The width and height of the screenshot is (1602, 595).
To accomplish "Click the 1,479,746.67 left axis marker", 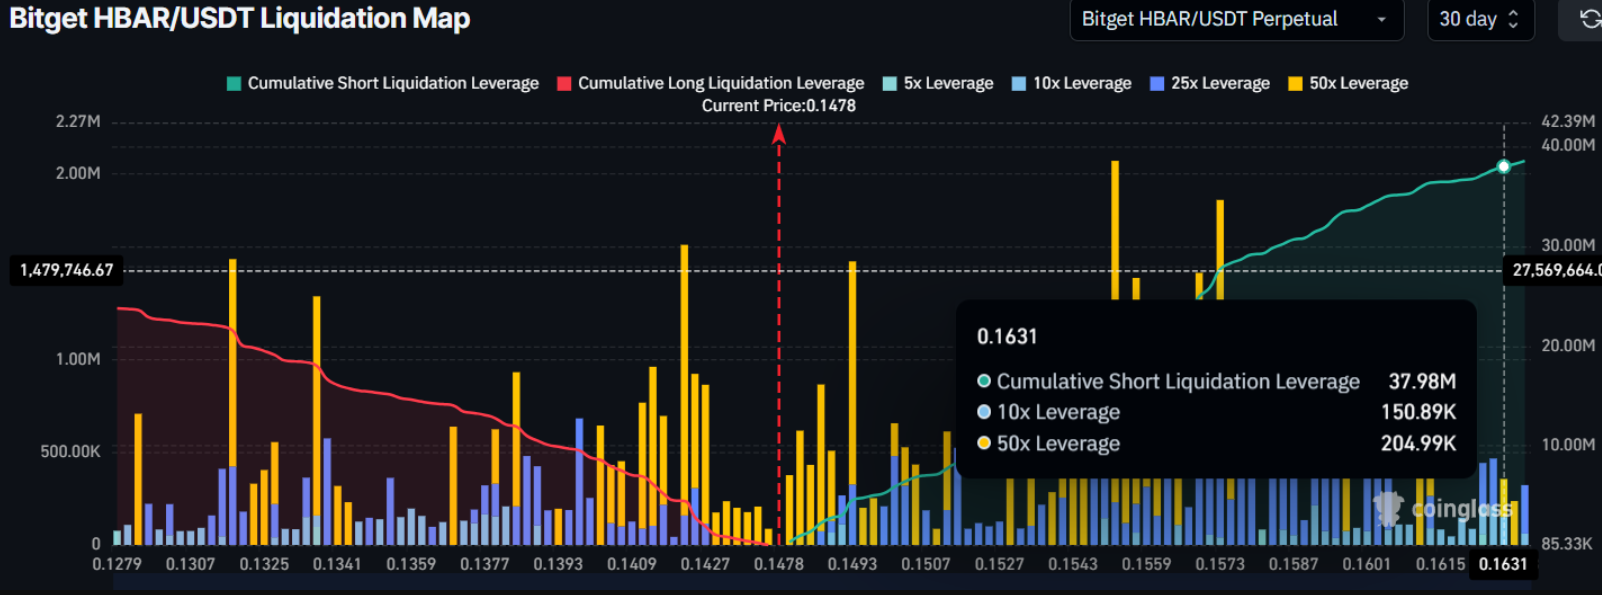I will coord(67,270).
